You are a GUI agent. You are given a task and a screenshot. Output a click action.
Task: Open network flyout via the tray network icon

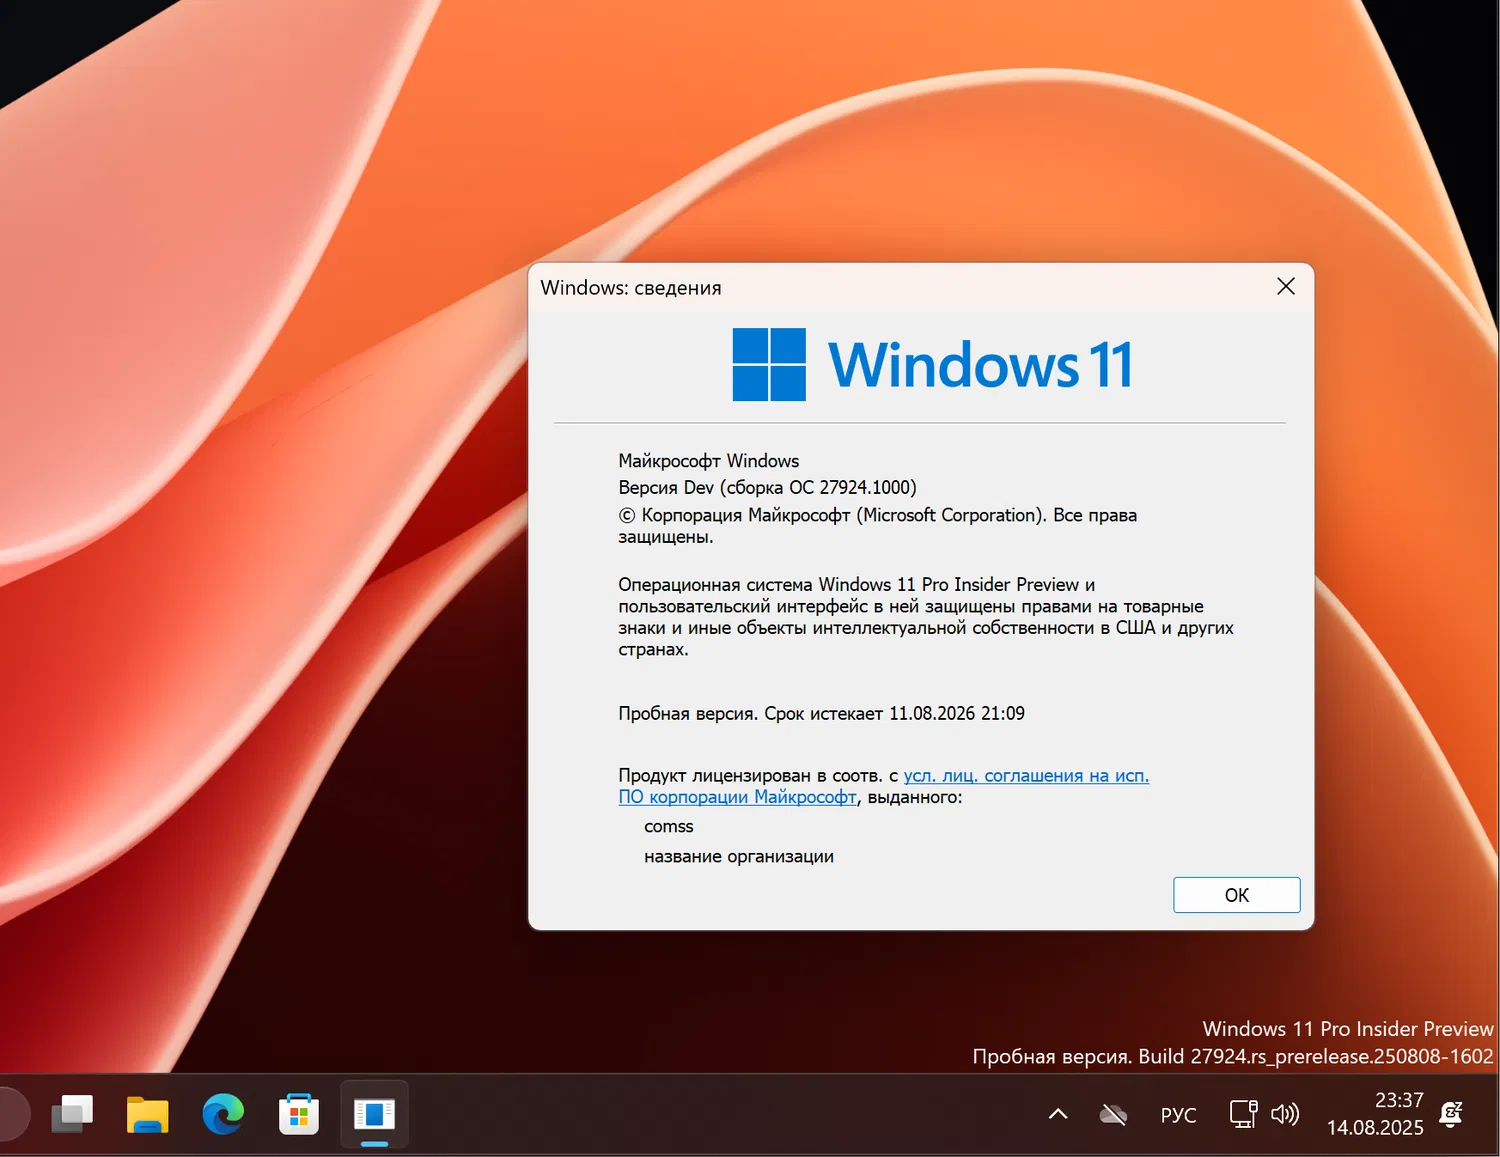(1242, 1113)
